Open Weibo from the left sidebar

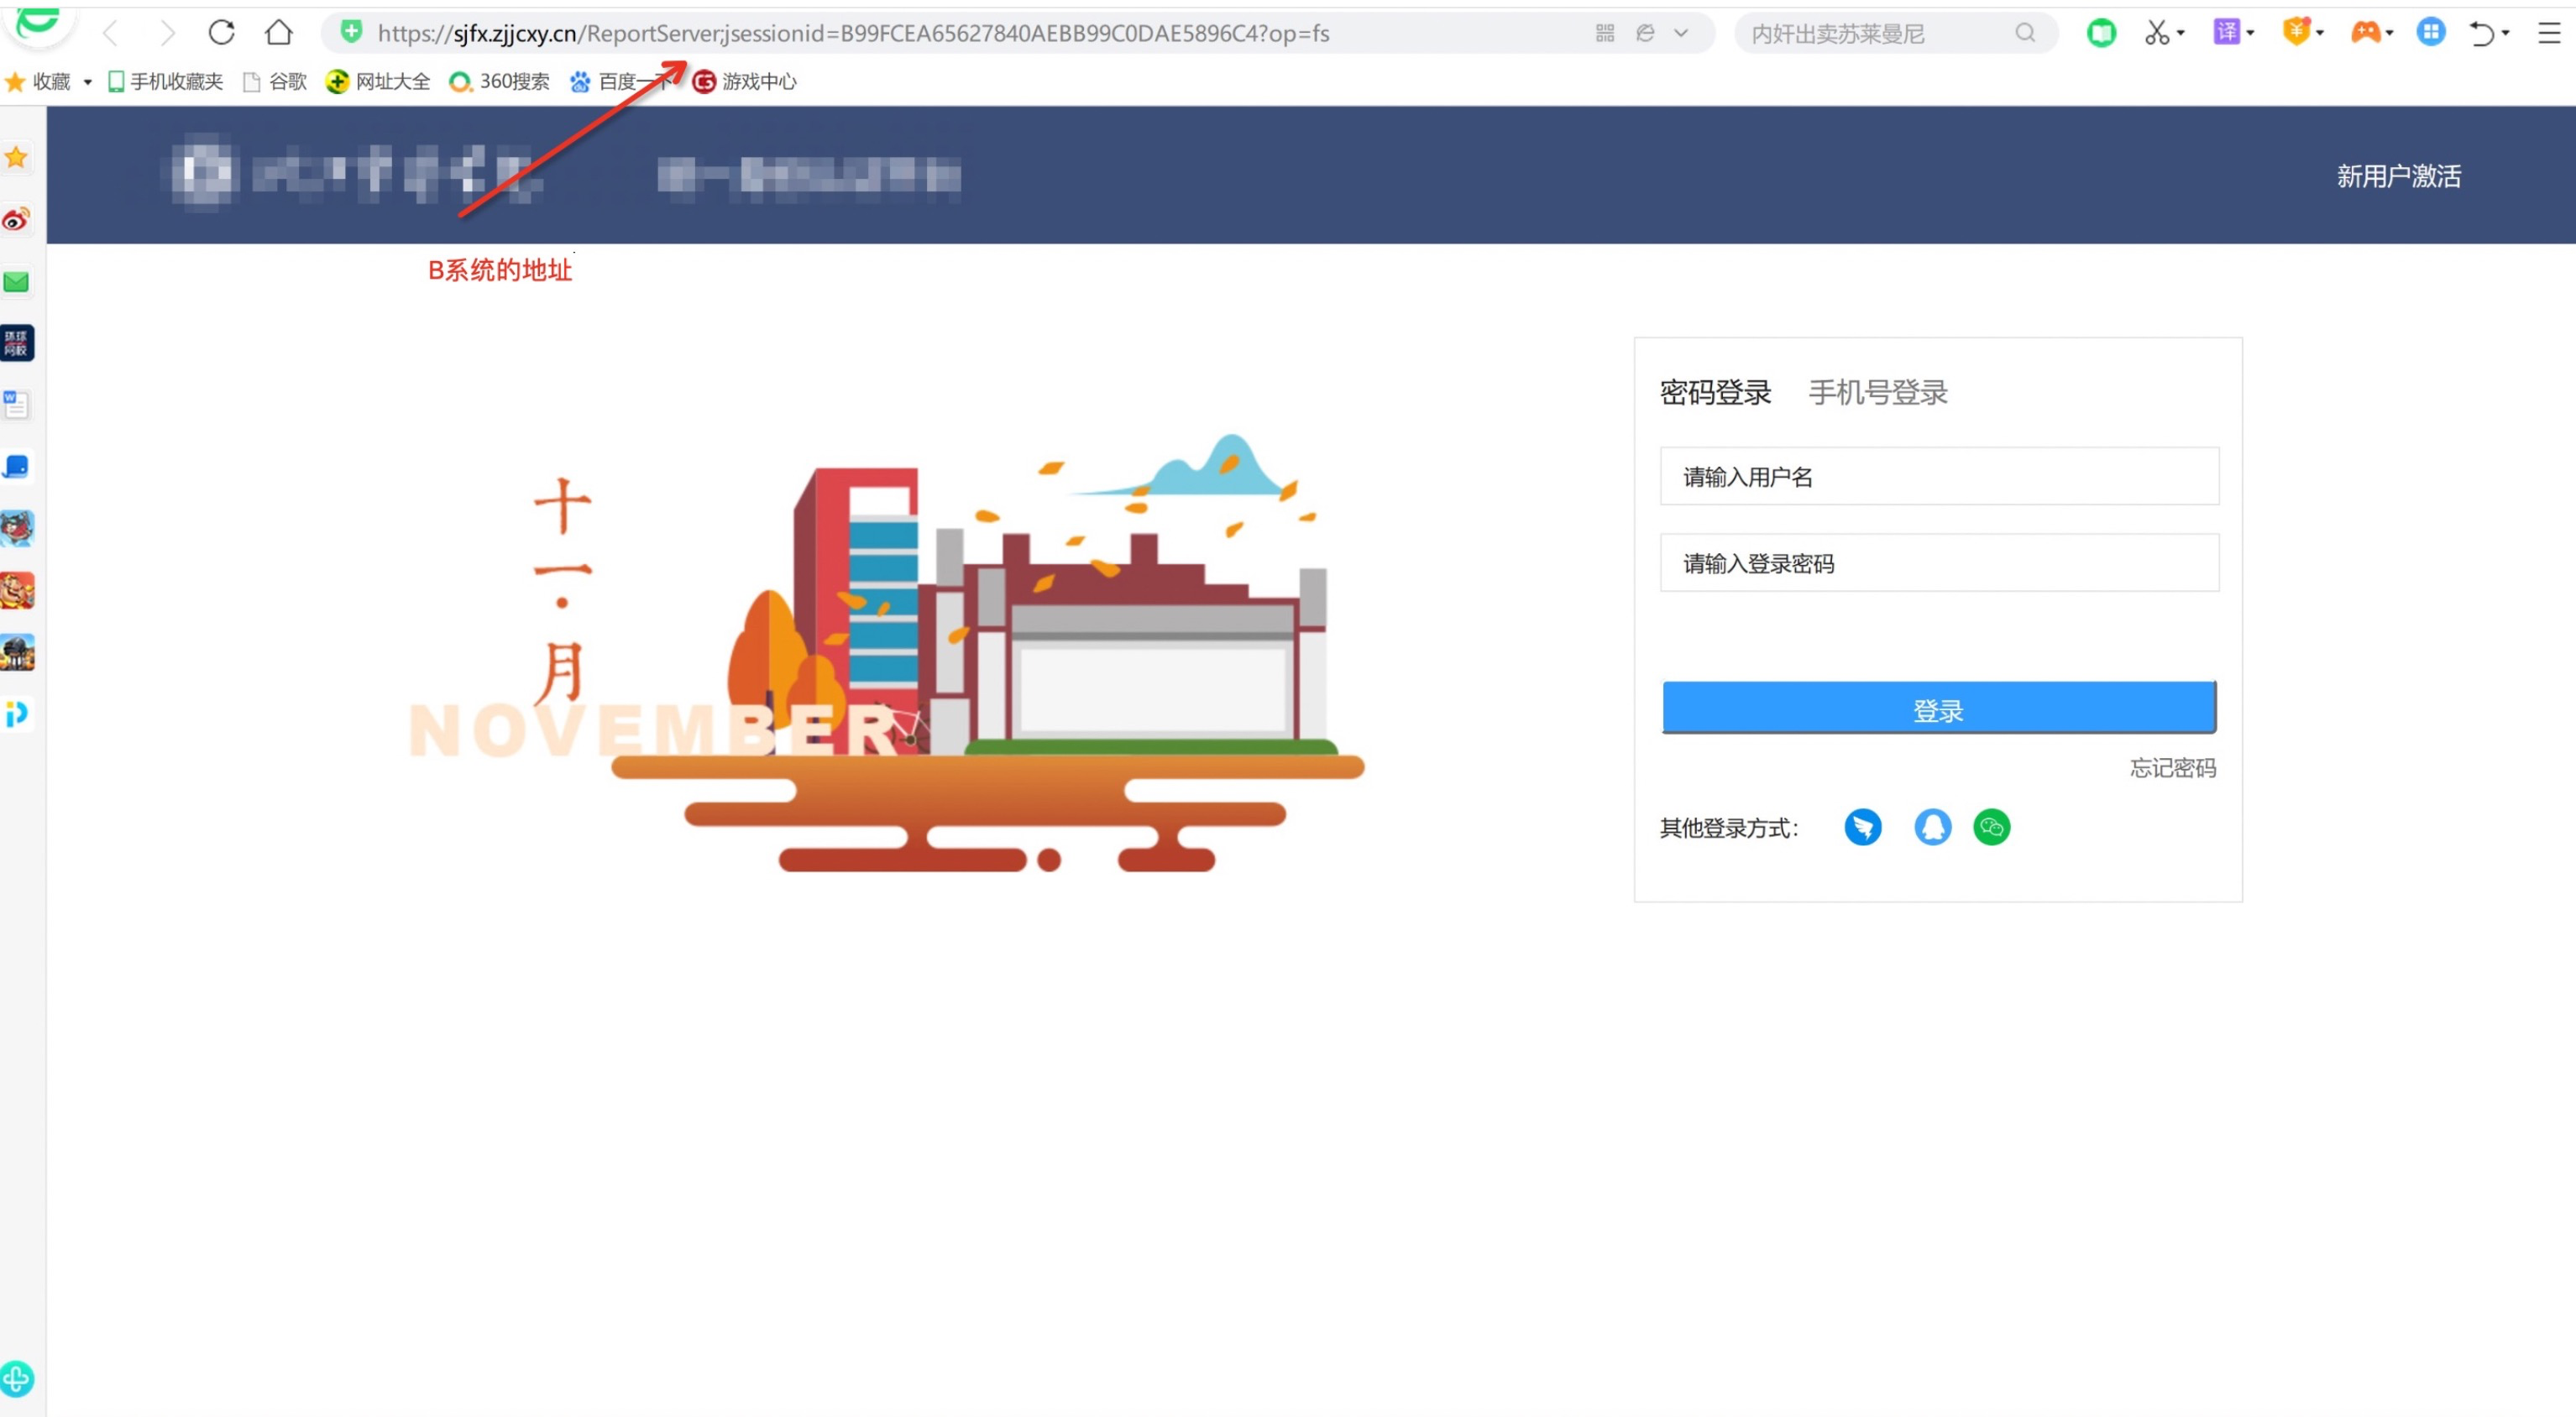(x=16, y=221)
